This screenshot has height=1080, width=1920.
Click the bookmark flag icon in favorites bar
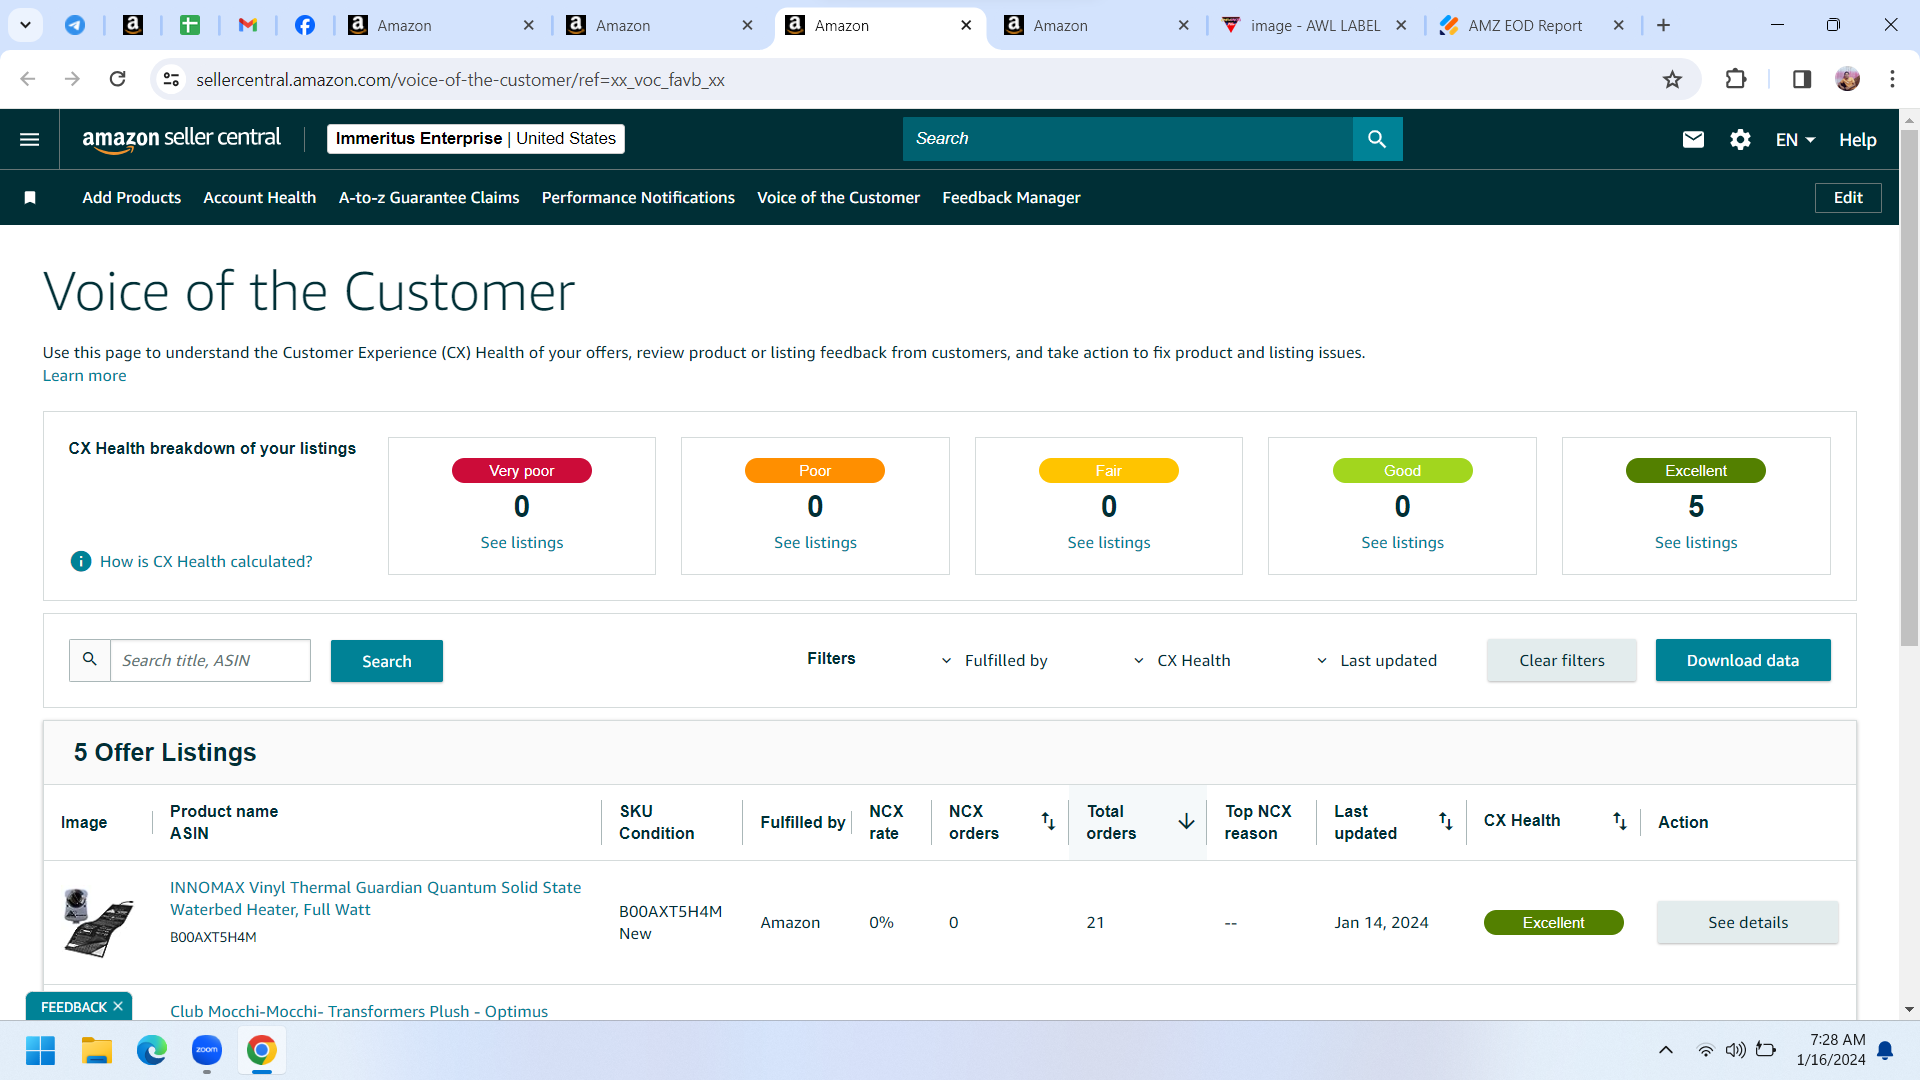click(30, 198)
